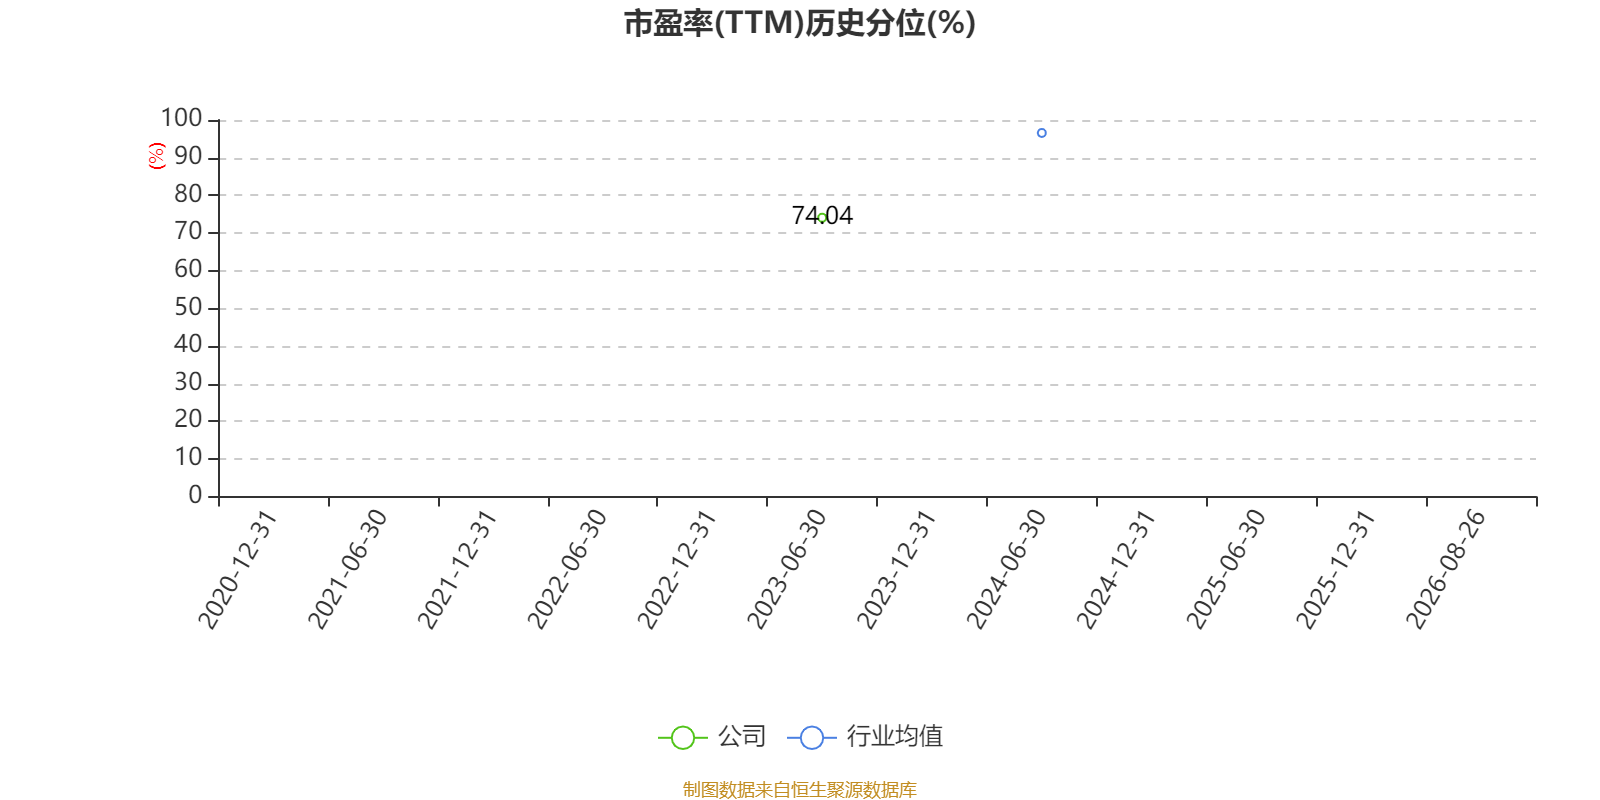Toggle the 行业均值 legend series
This screenshot has width=1600, height=800.
coord(865,737)
